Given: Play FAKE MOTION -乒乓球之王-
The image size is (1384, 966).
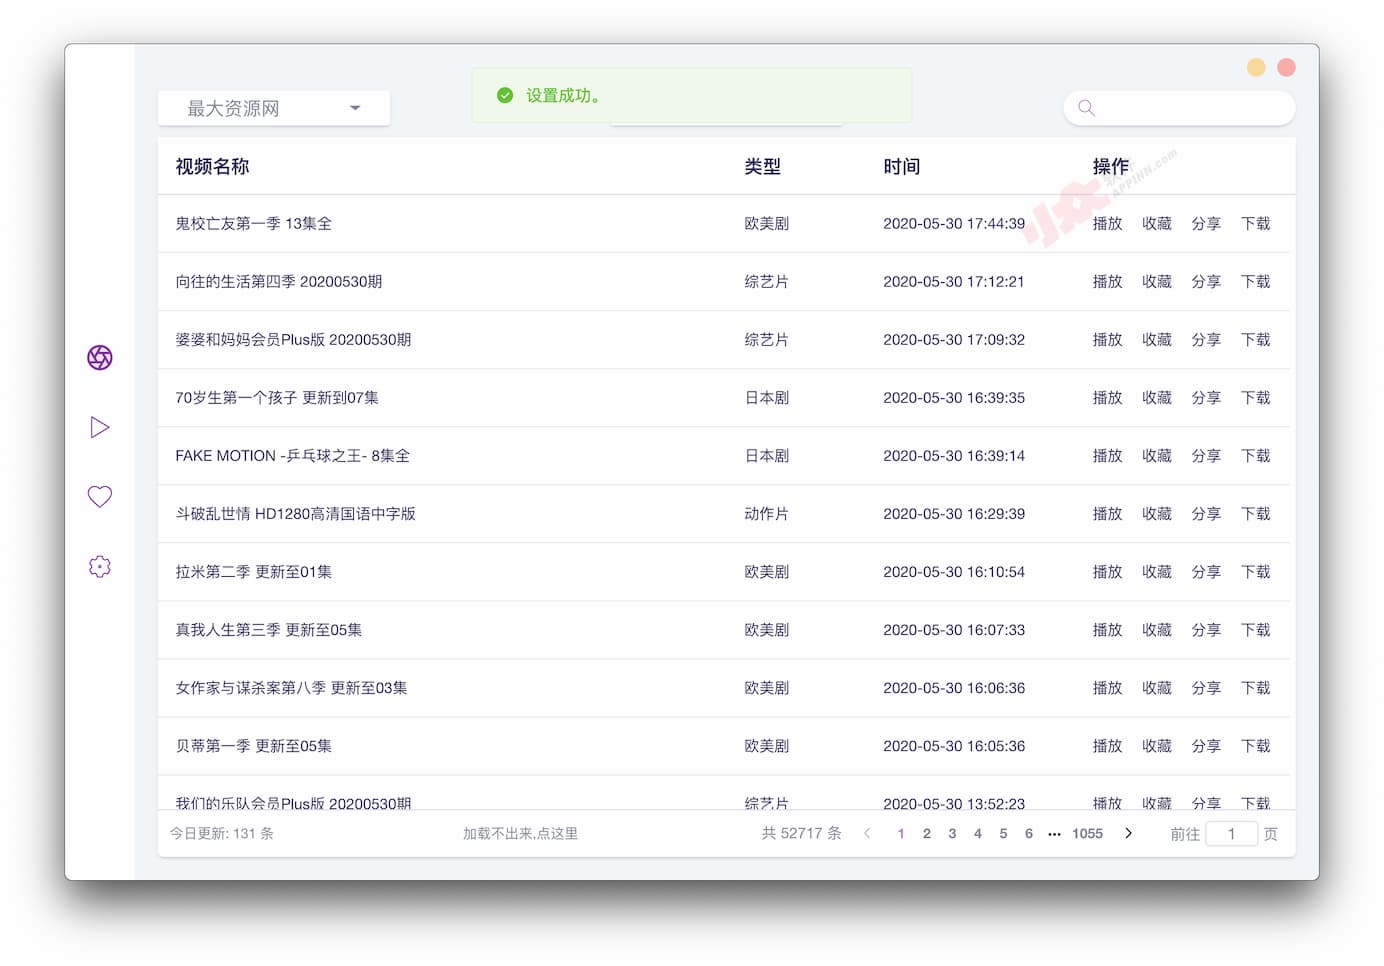Looking at the screenshot, I should pyautogui.click(x=1107, y=456).
